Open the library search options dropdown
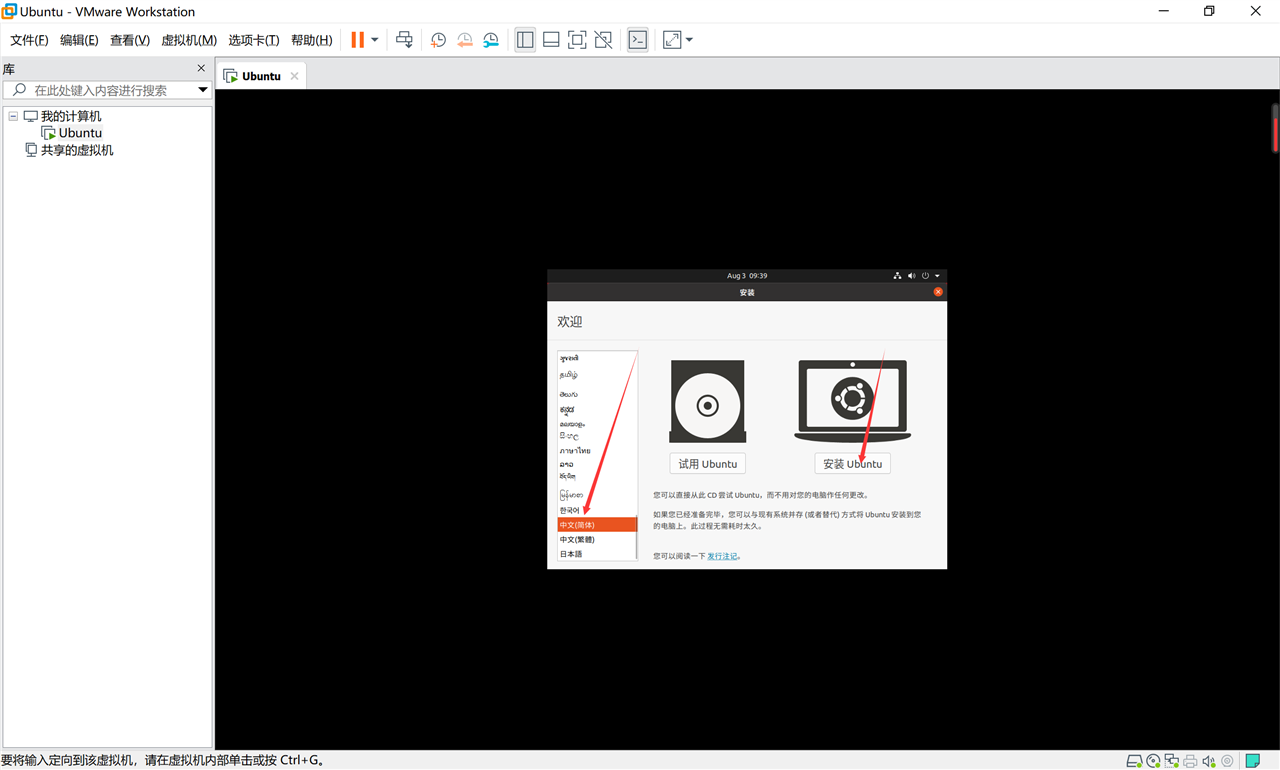1280x770 pixels. 203,90
